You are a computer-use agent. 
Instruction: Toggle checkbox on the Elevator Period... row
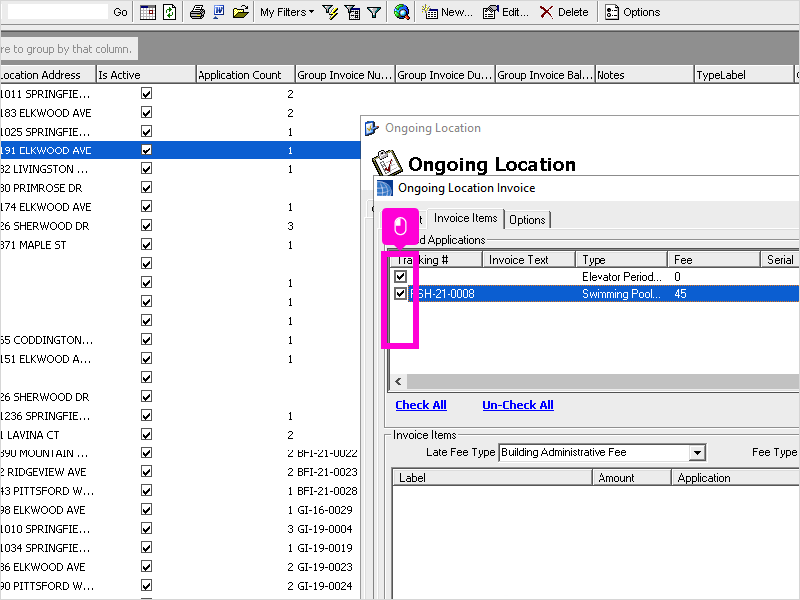401,277
